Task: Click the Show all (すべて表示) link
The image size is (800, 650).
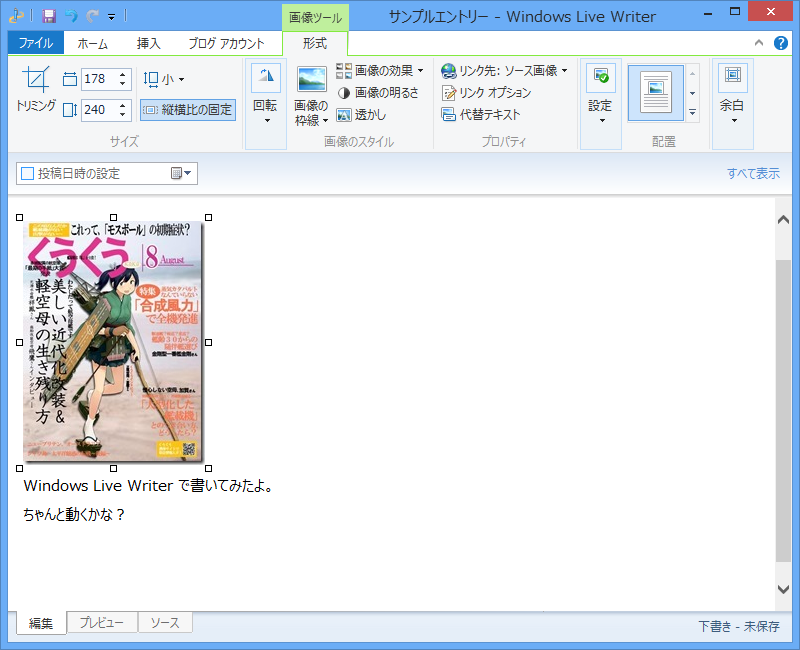Action: pyautogui.click(x=754, y=173)
